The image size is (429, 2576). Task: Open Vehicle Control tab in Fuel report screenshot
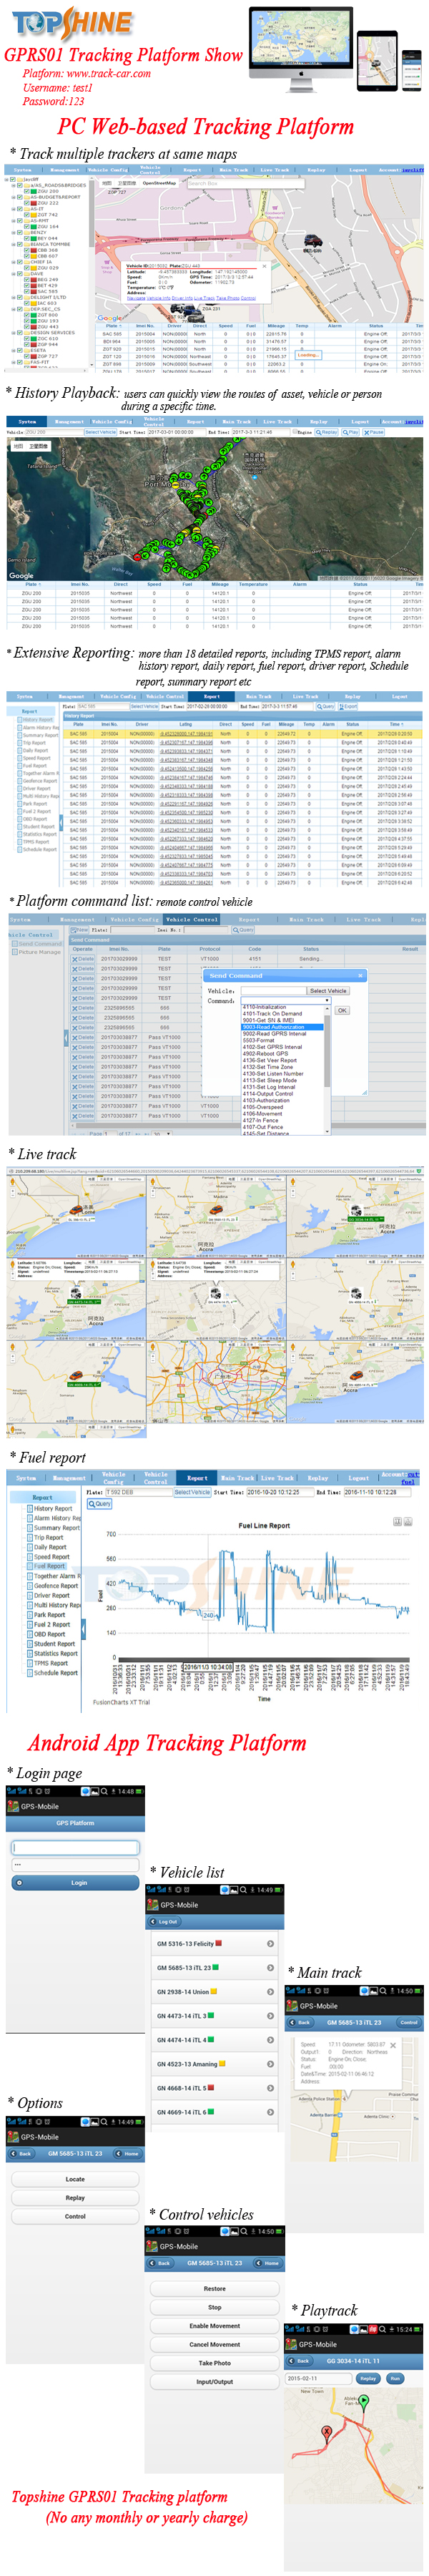click(156, 1477)
